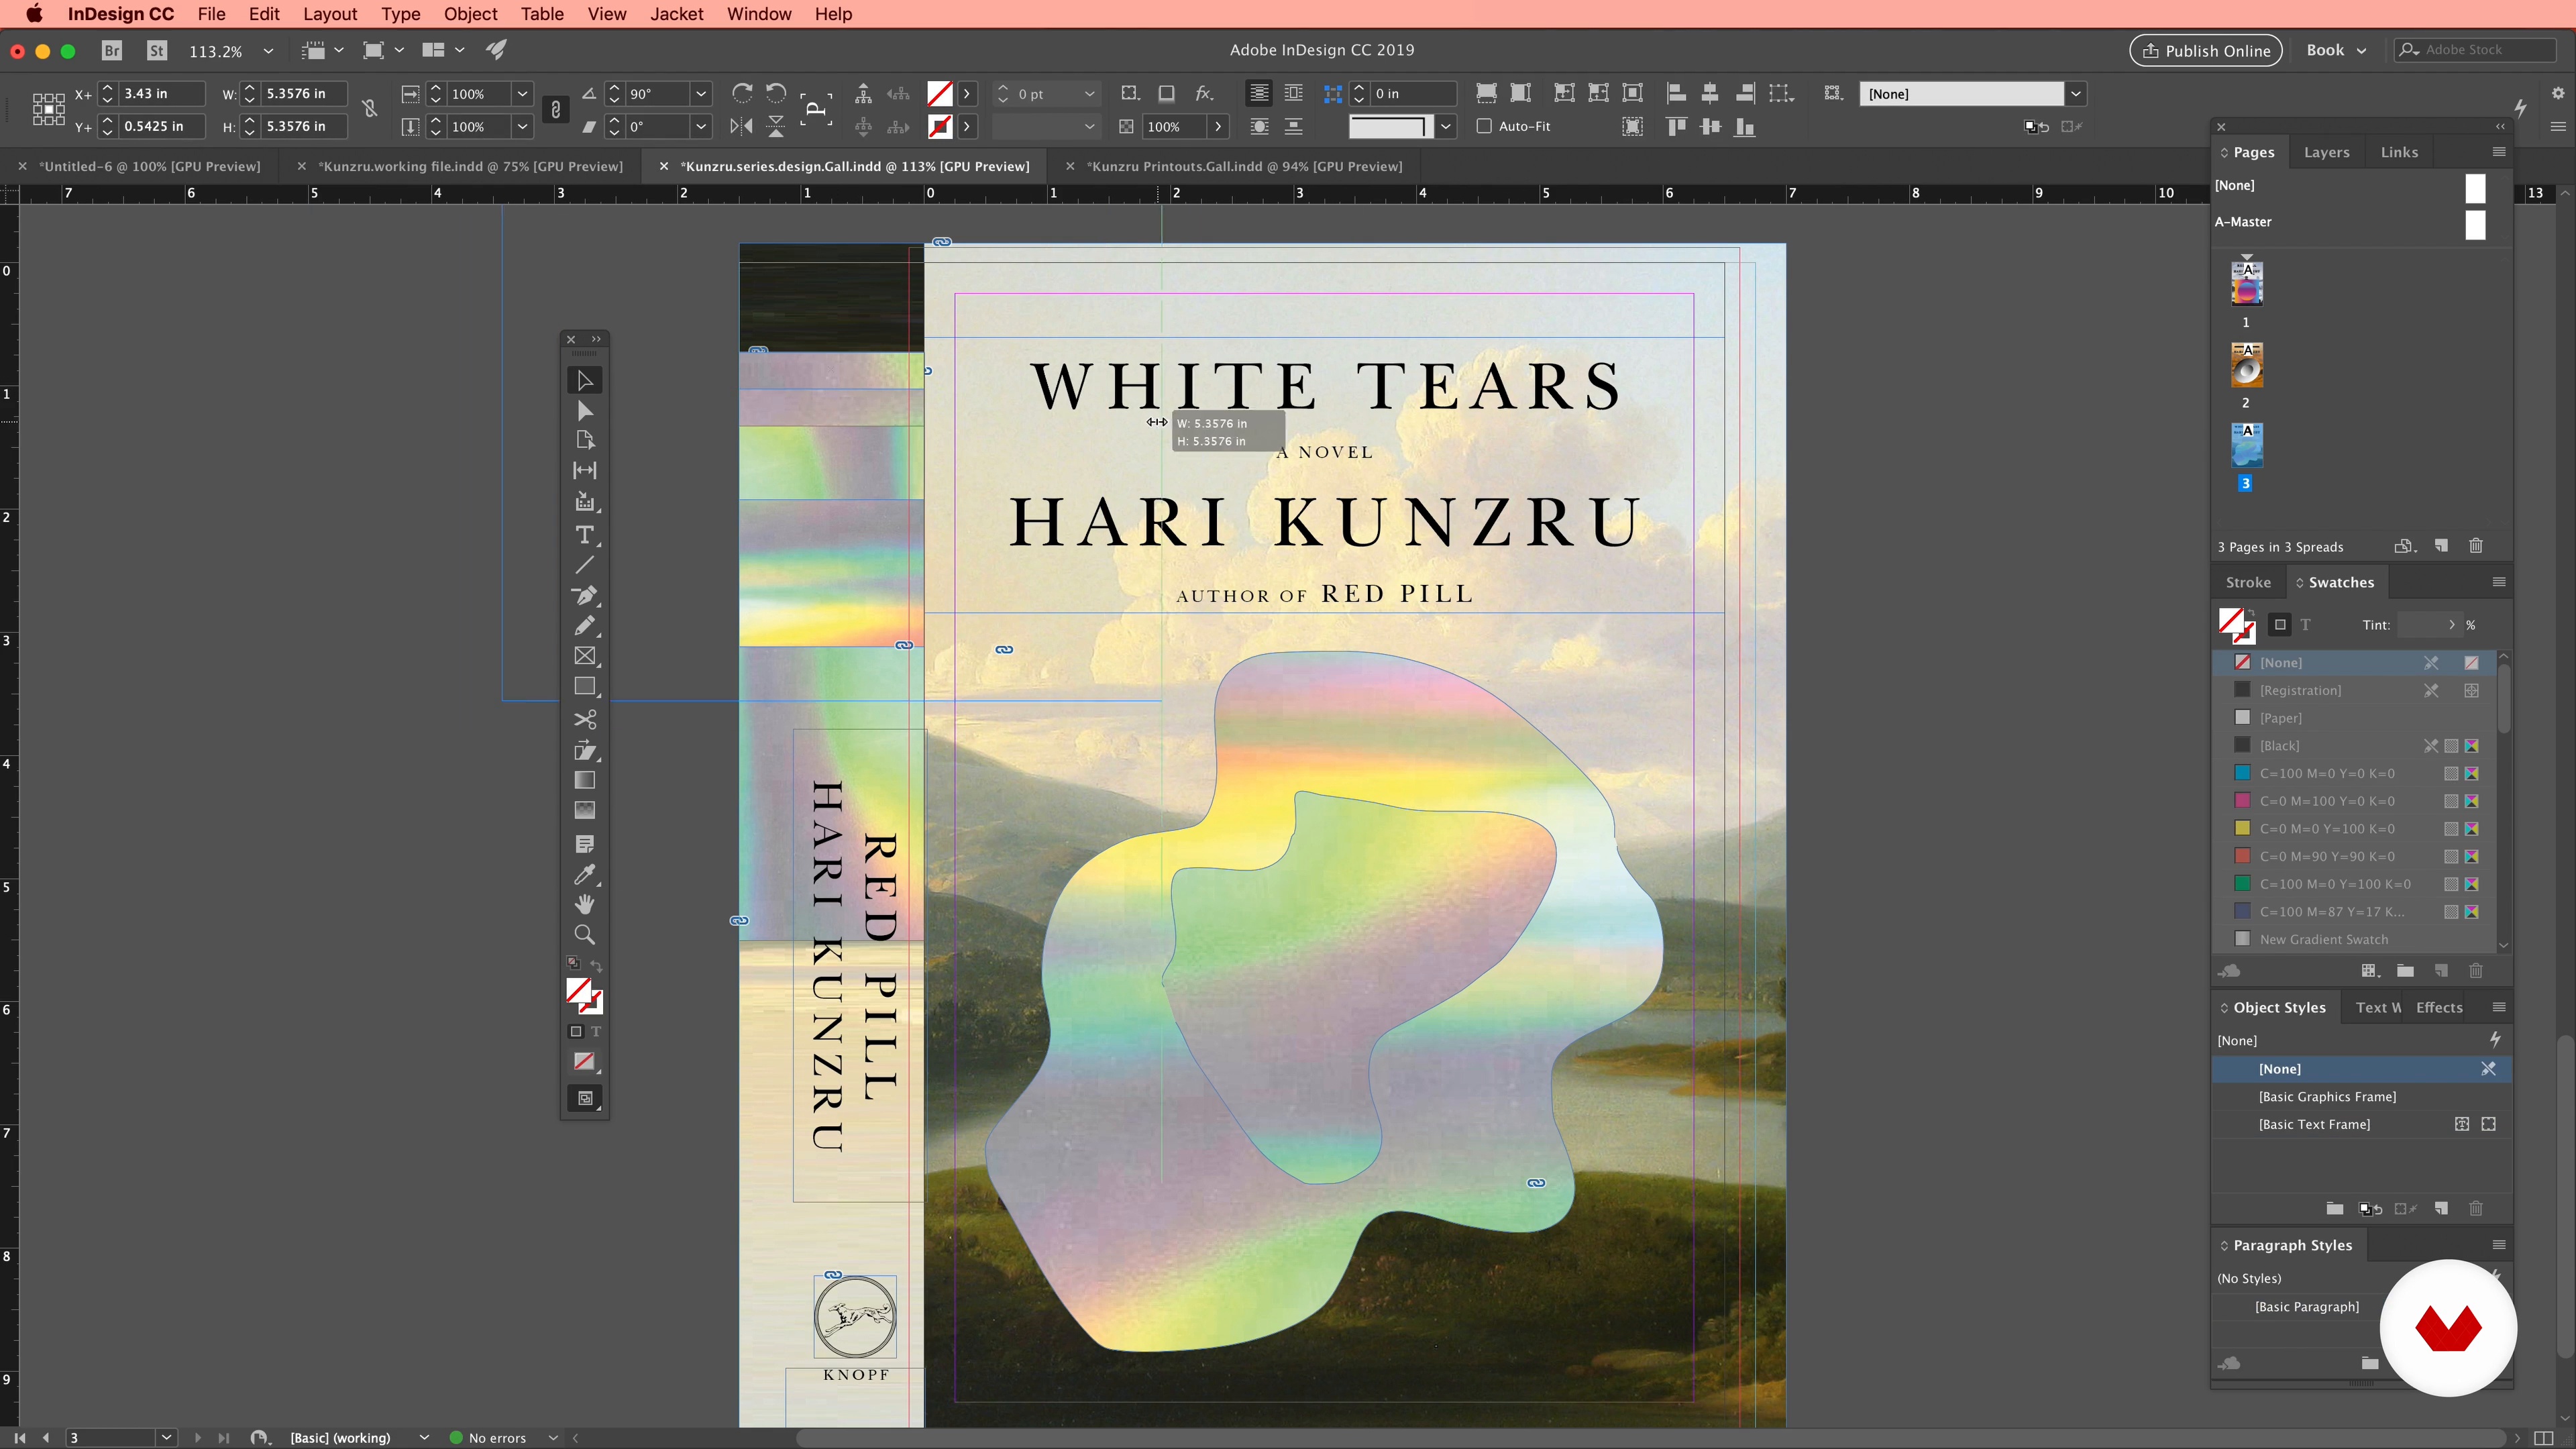This screenshot has height=1449, width=2576.
Task: Open the zoom level dropdown
Action: 268,51
